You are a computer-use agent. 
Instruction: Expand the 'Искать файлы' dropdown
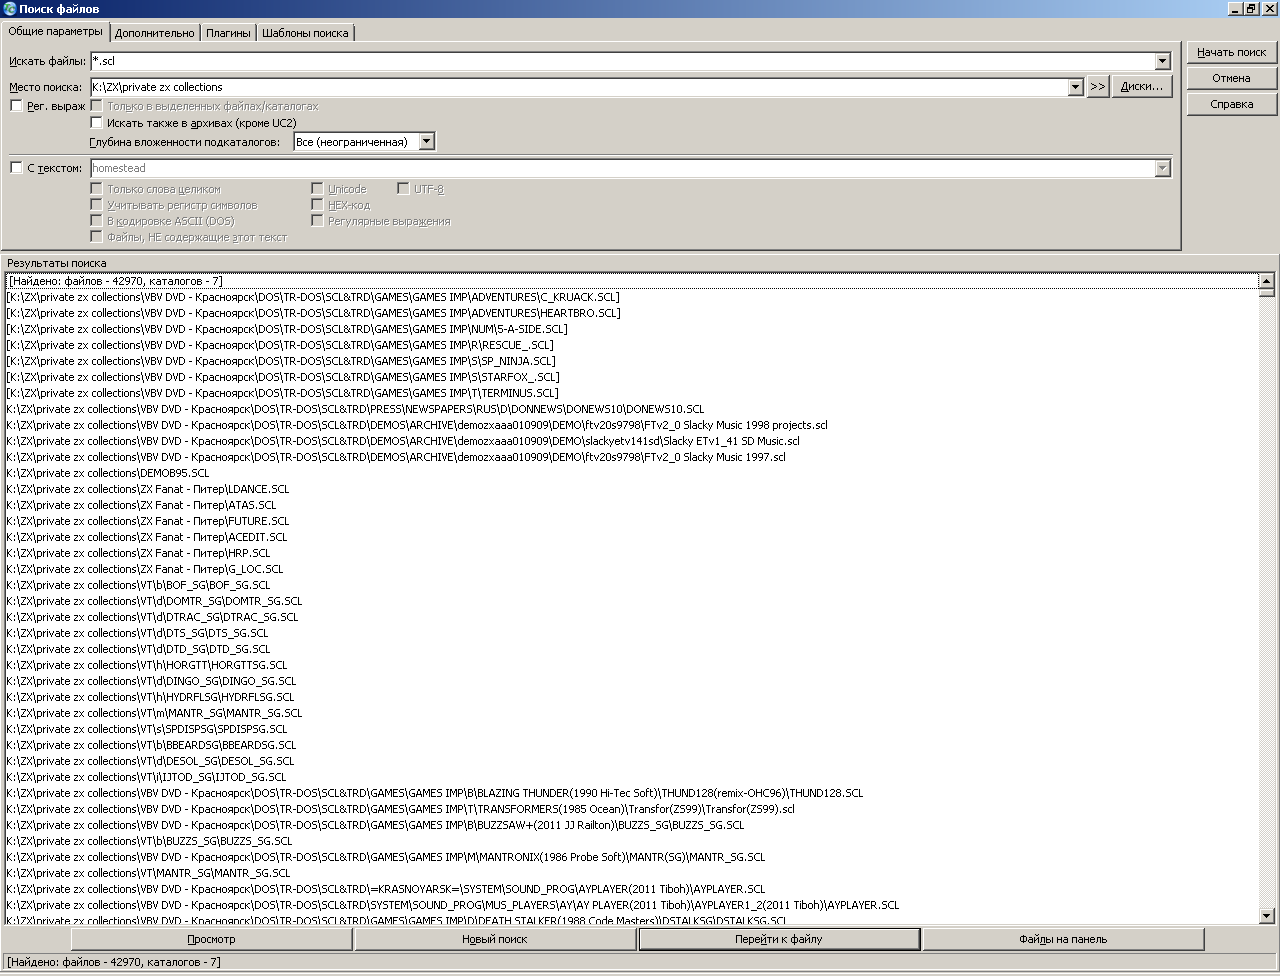pos(1162,62)
